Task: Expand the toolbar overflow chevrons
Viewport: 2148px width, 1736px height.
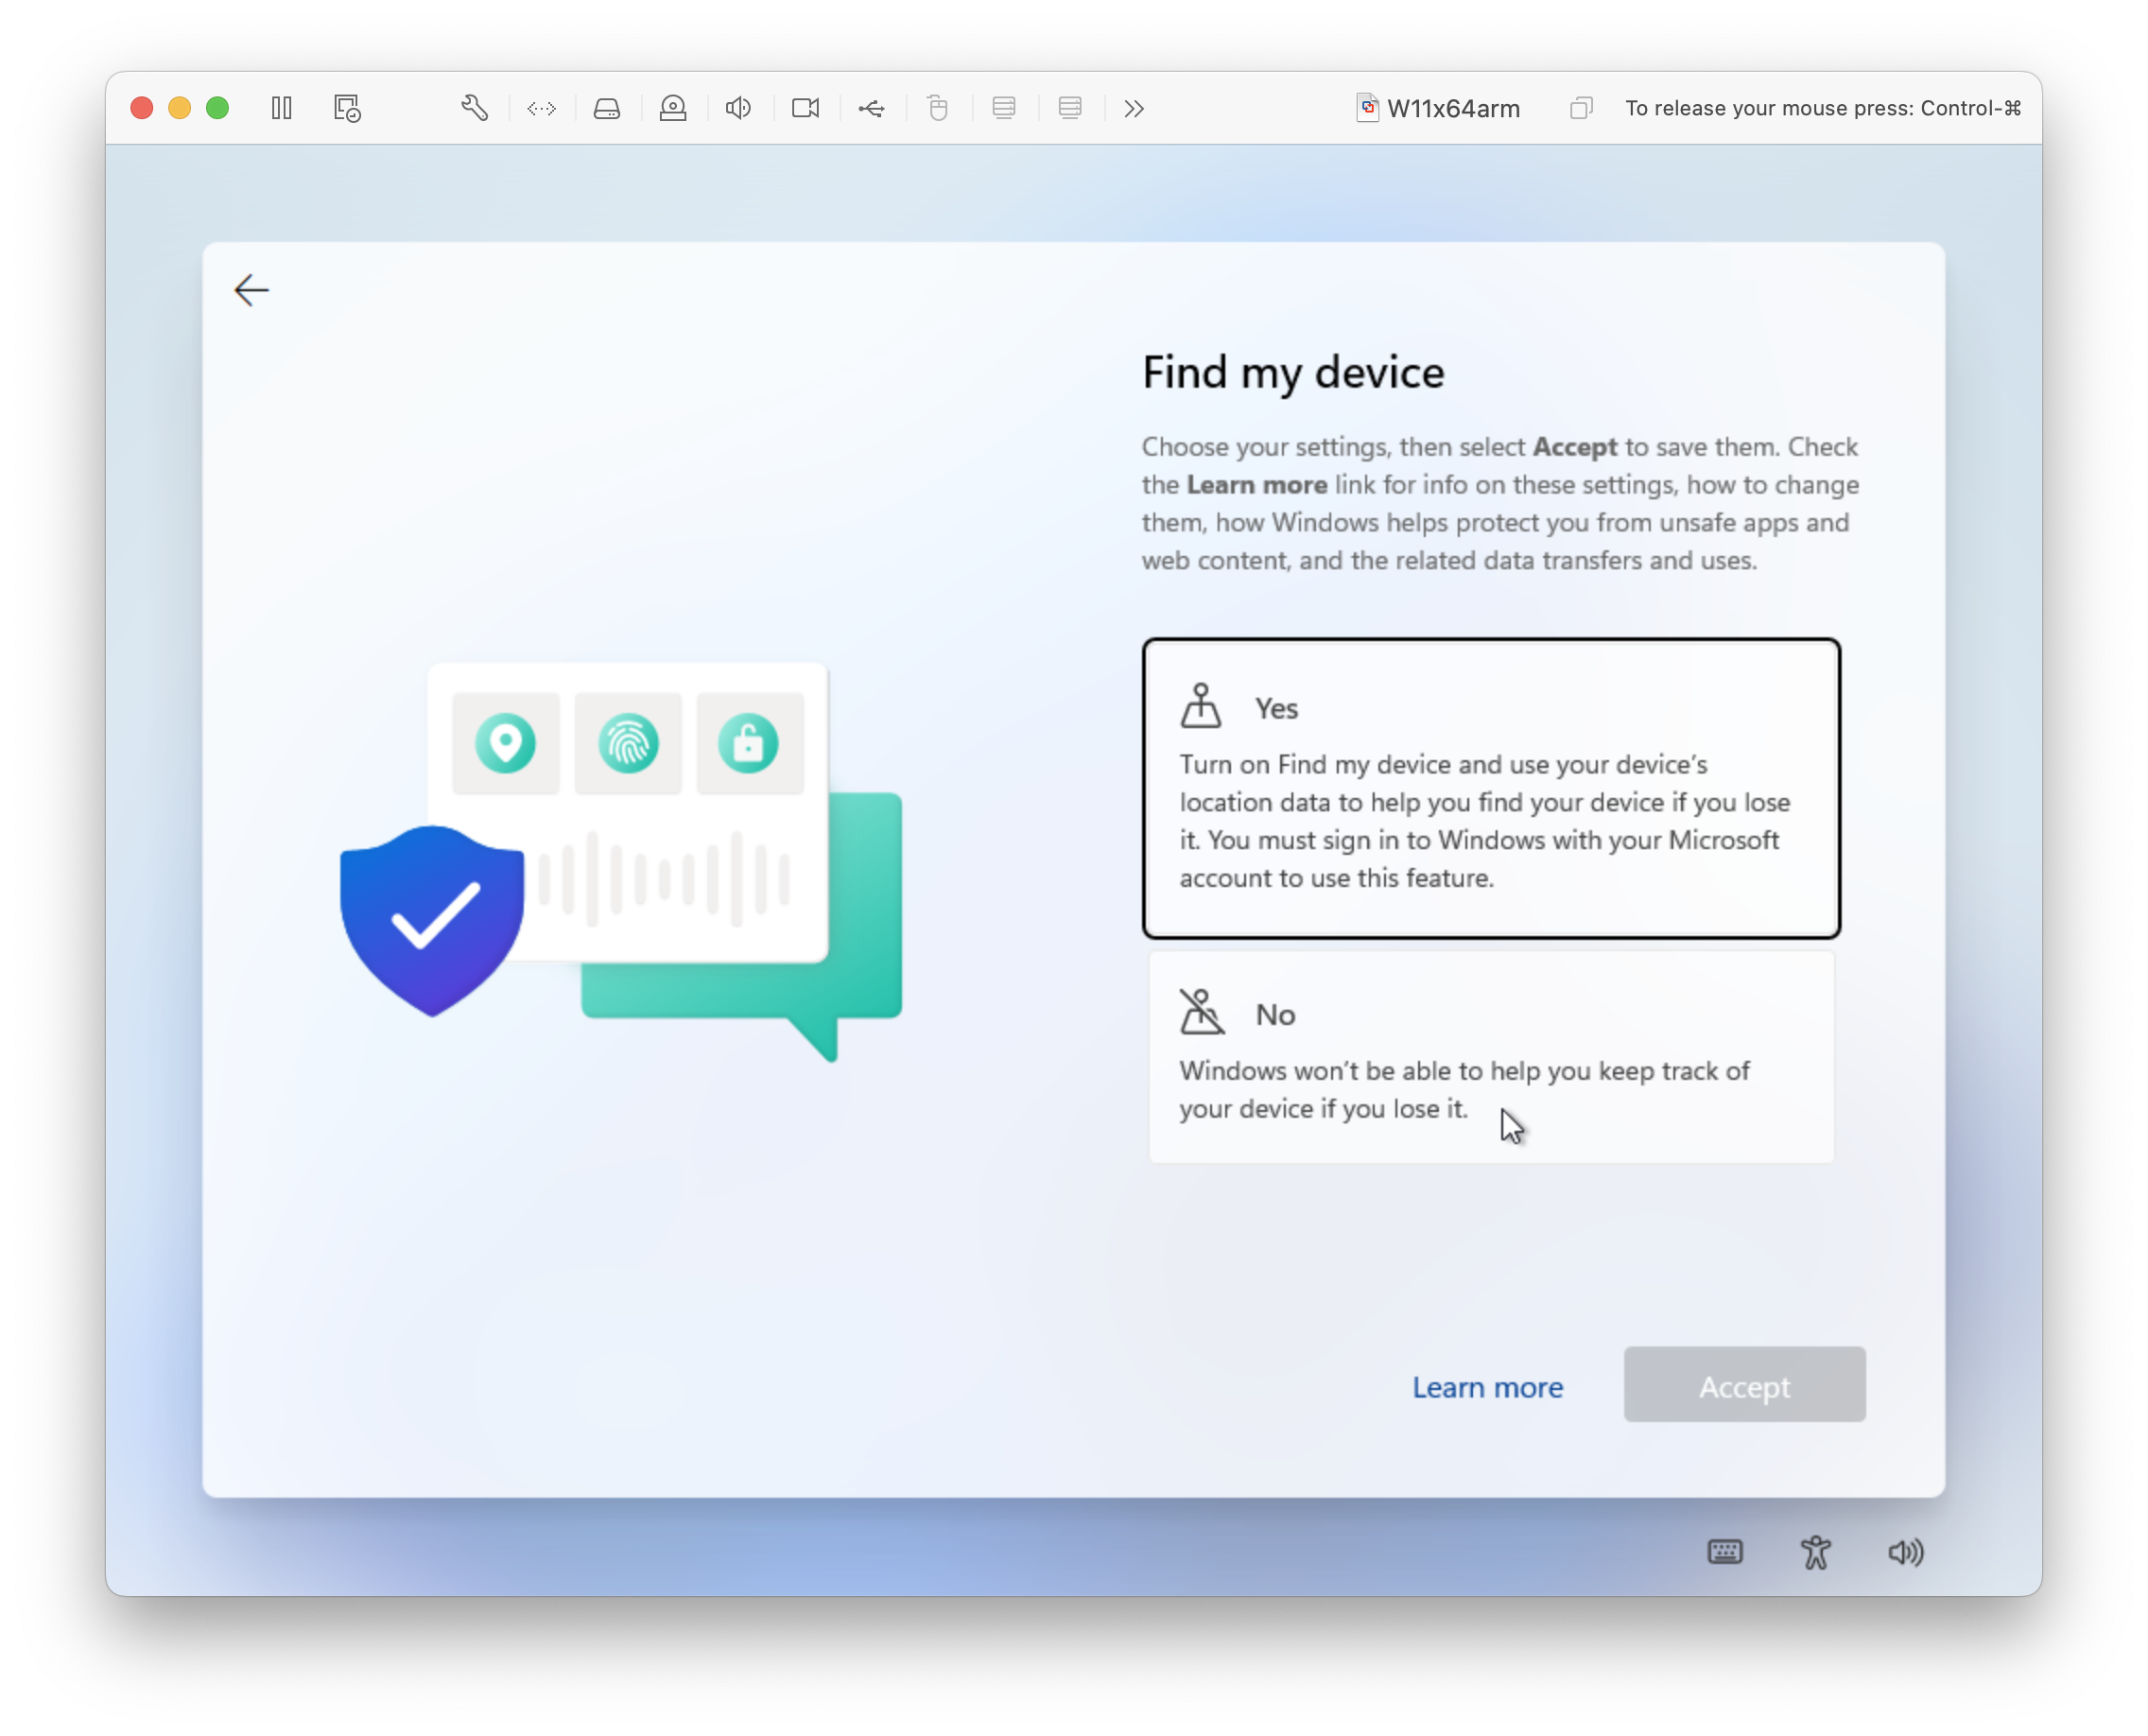Action: coord(1133,108)
